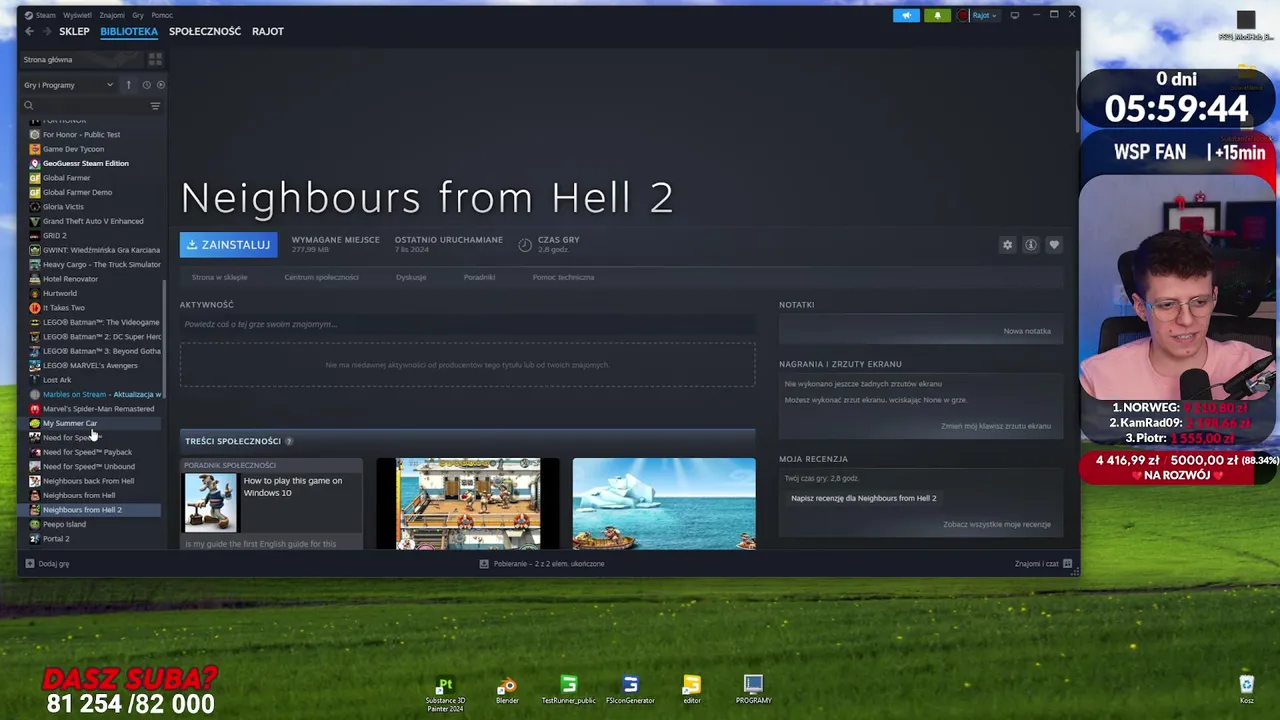
Task: Click Zmień mój klawisz zrzutu ekranu
Action: [x=996, y=426]
